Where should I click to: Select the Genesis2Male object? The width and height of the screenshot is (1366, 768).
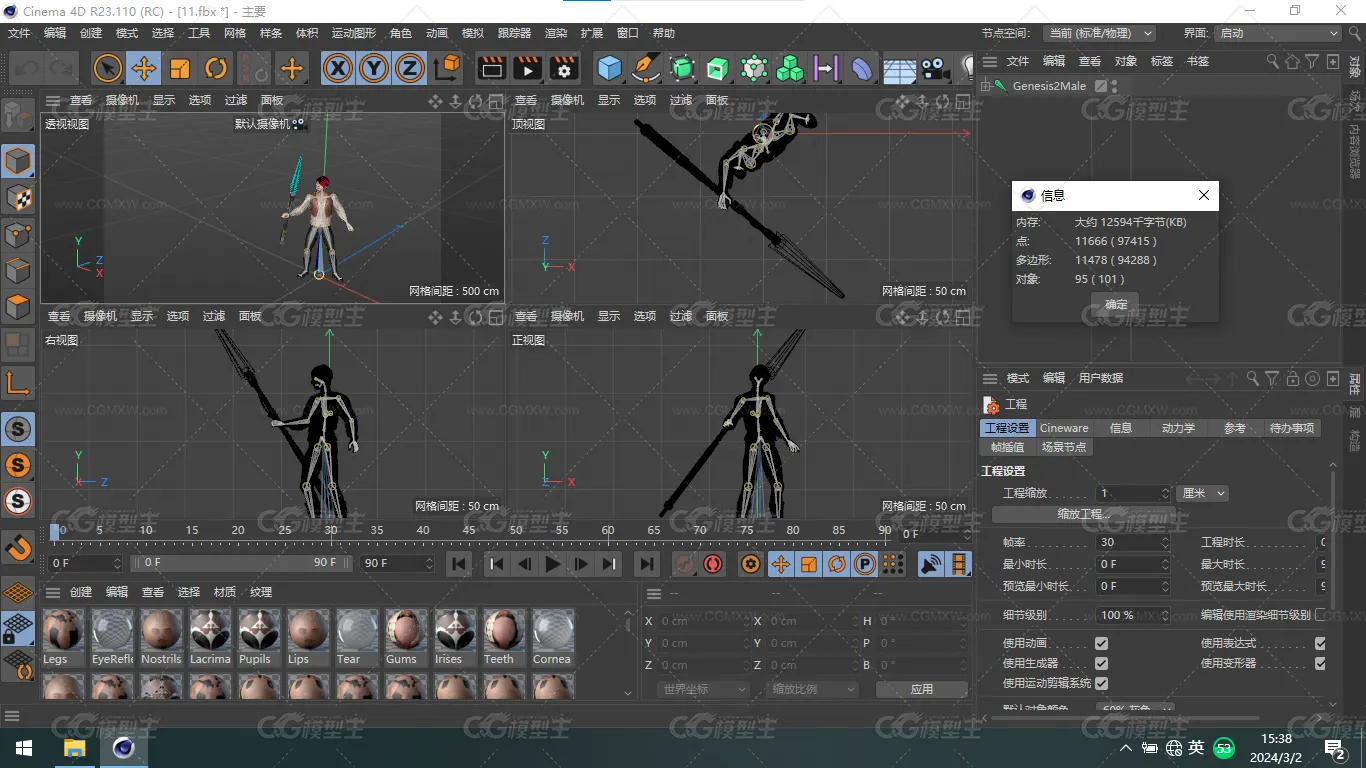pyautogui.click(x=1049, y=86)
